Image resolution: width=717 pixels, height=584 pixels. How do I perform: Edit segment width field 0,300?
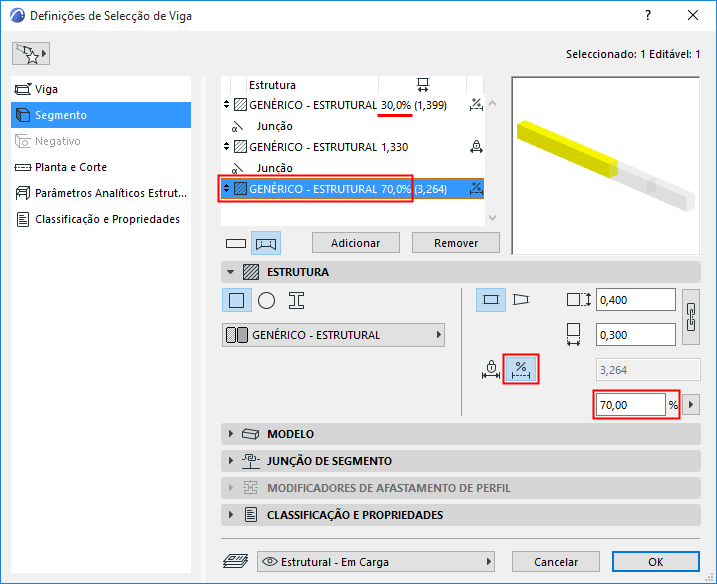click(x=636, y=335)
